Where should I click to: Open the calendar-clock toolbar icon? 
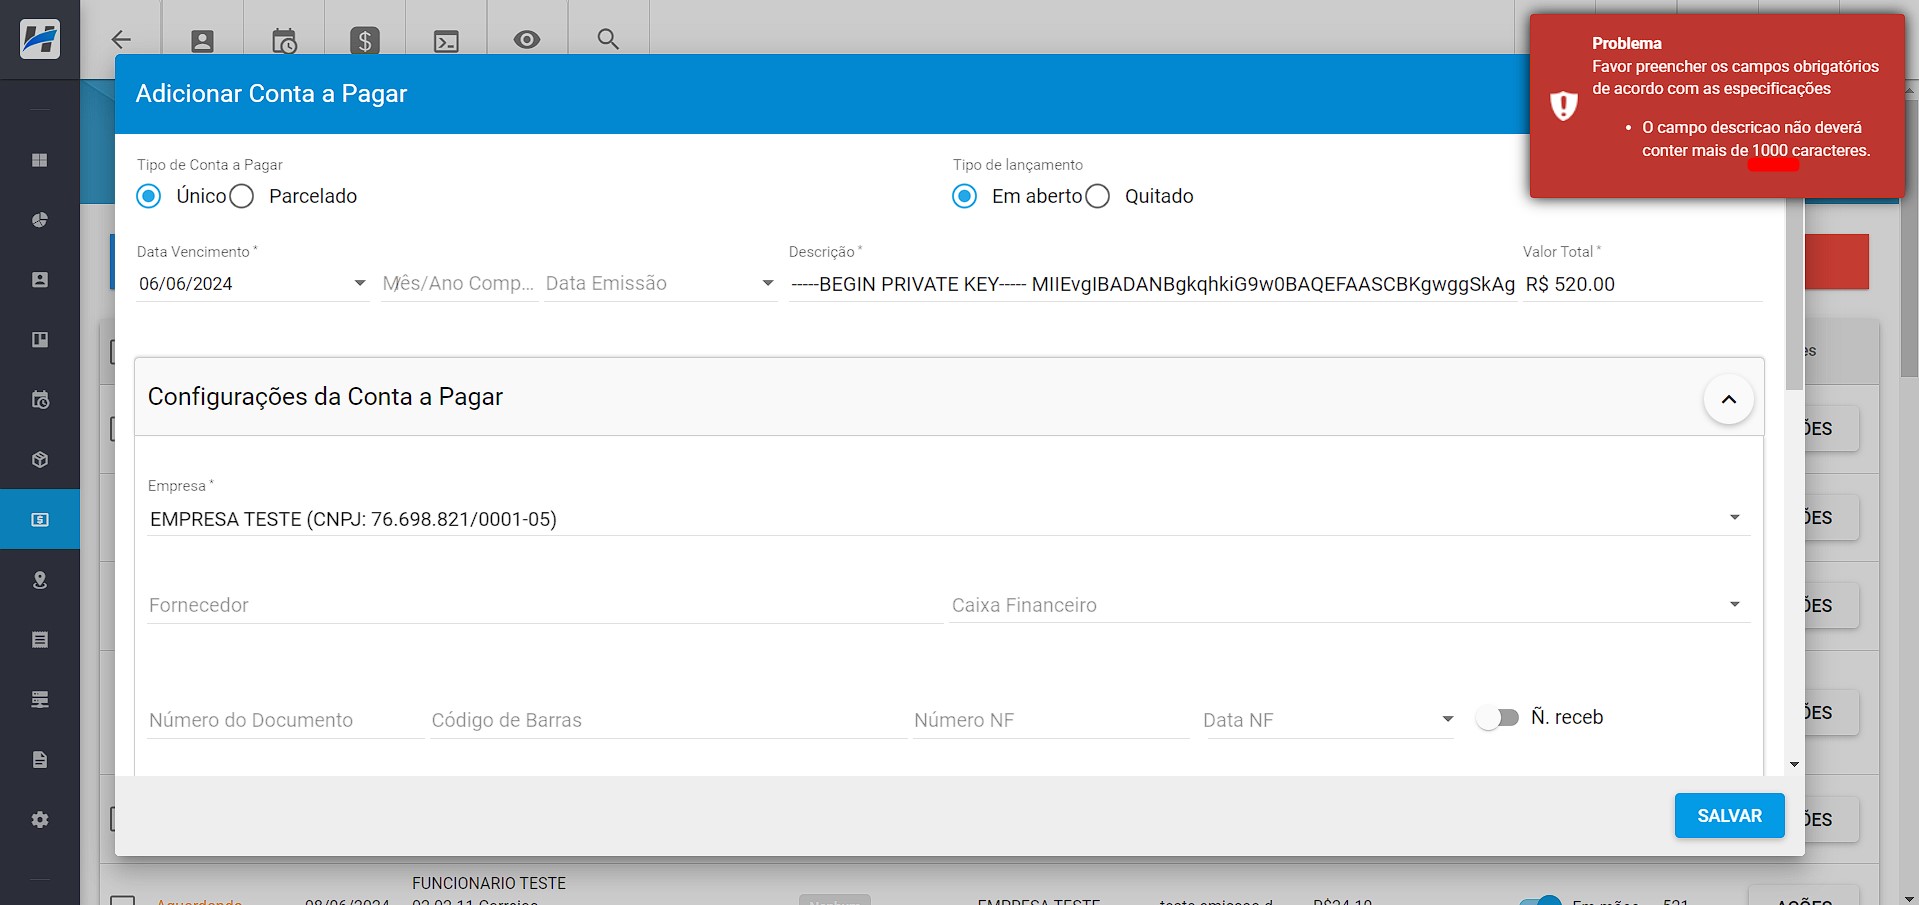point(284,41)
